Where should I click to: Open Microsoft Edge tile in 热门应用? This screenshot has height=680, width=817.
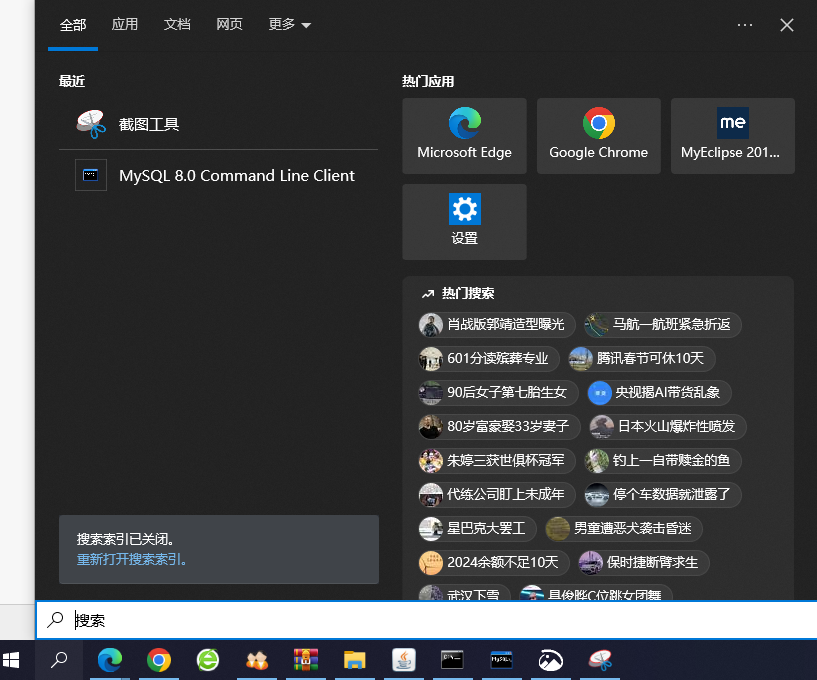pos(464,136)
